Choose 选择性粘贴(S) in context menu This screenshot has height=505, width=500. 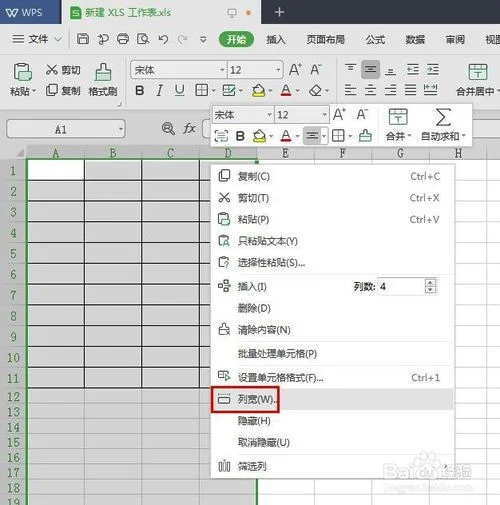(332, 262)
